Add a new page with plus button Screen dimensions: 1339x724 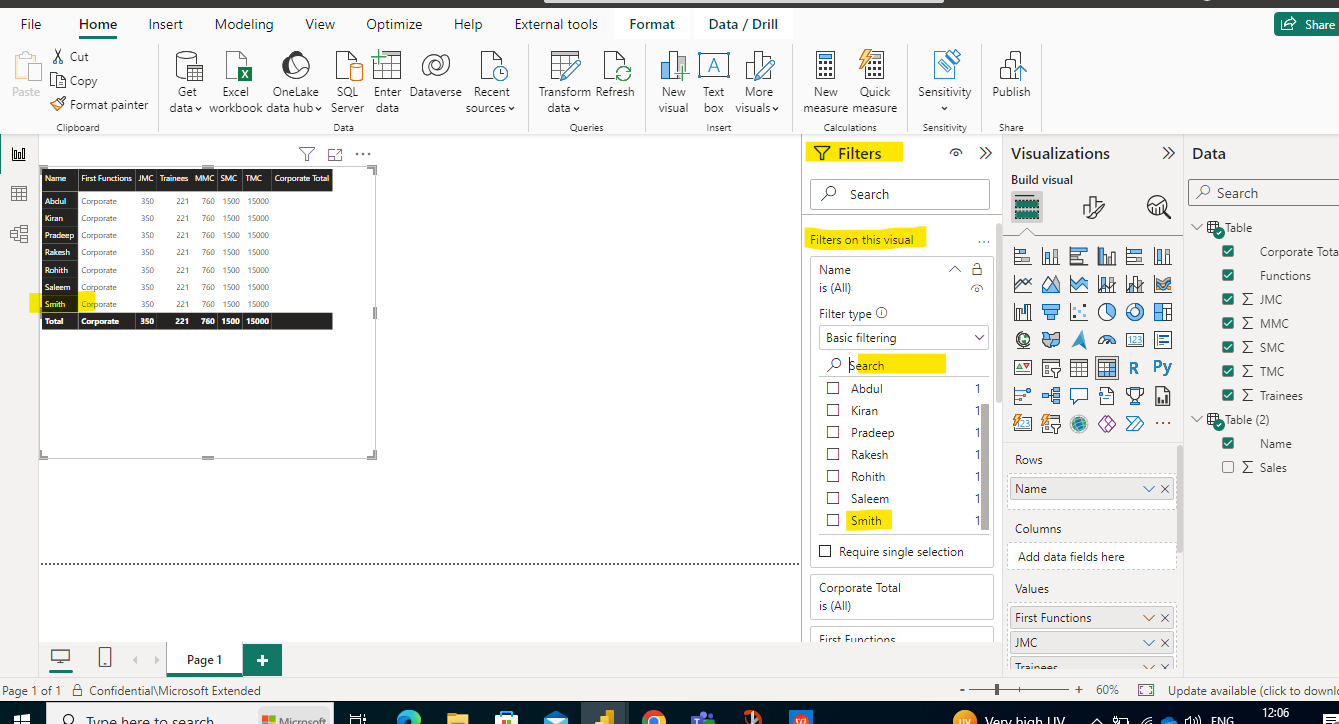pyautogui.click(x=262, y=660)
